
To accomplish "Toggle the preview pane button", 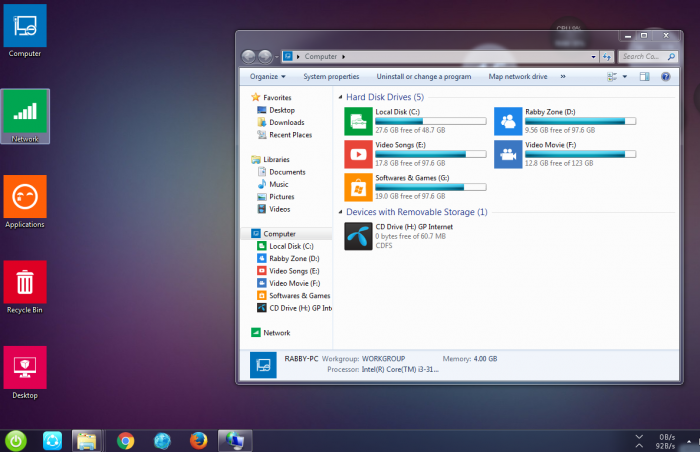I will 645,76.
